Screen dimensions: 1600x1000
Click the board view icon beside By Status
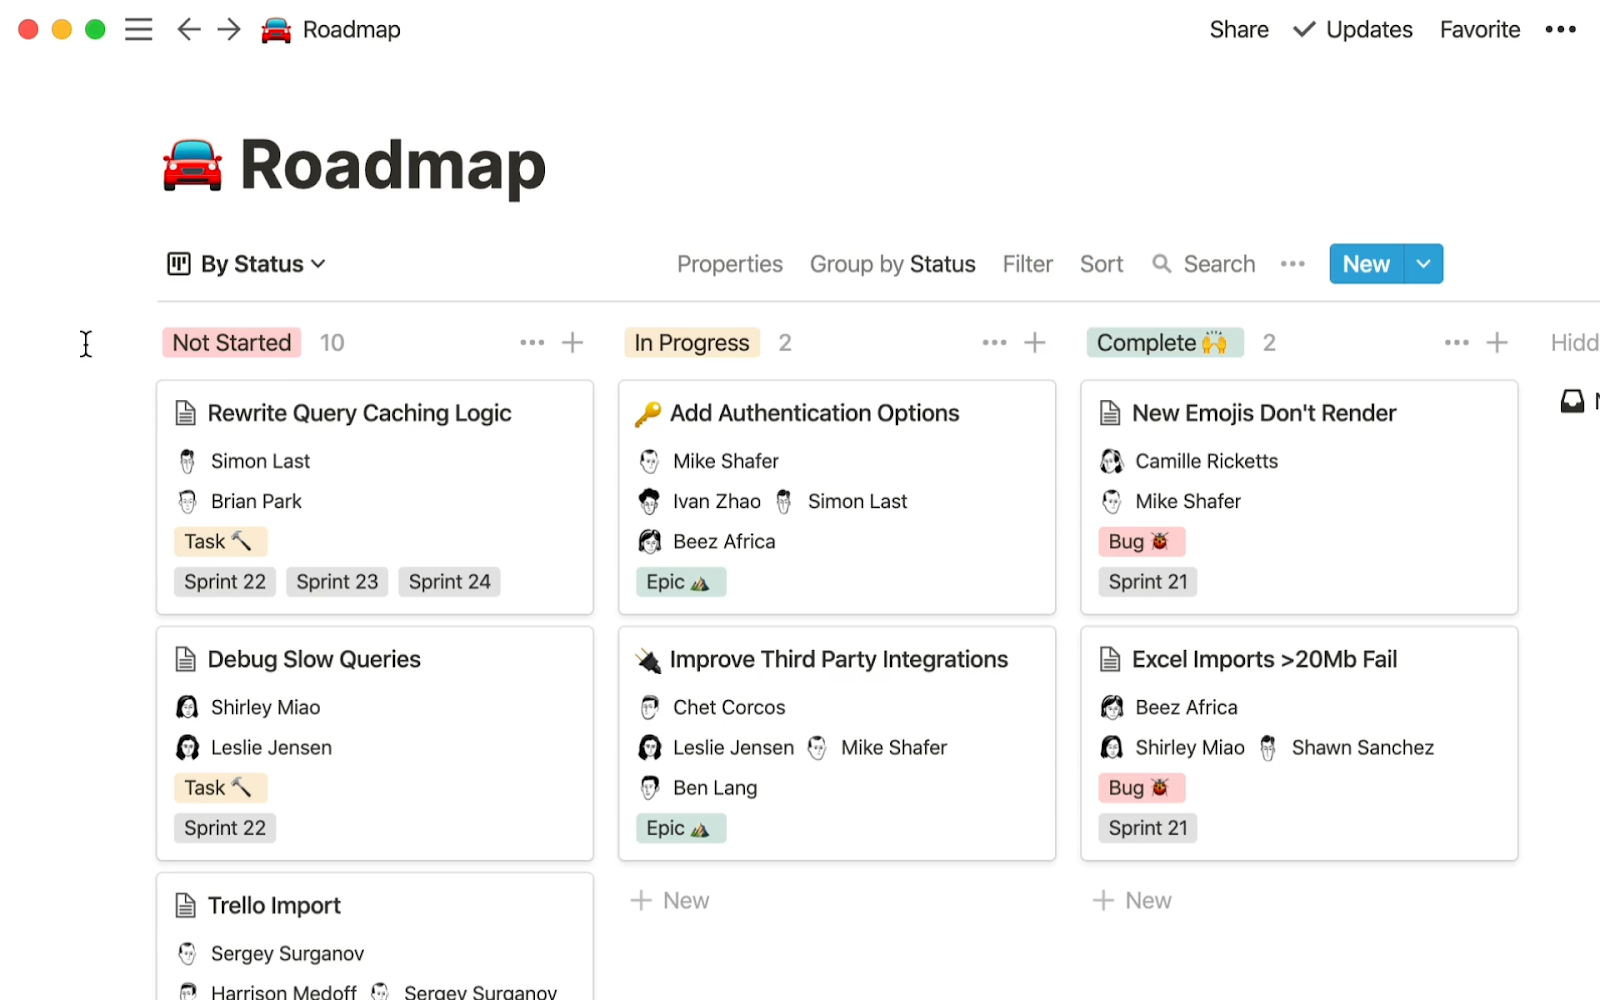pyautogui.click(x=177, y=263)
